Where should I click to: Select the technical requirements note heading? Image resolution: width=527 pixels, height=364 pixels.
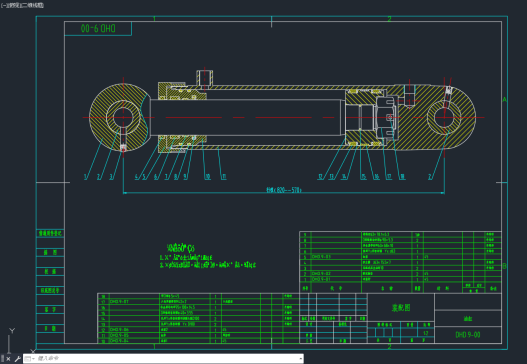tap(180, 248)
